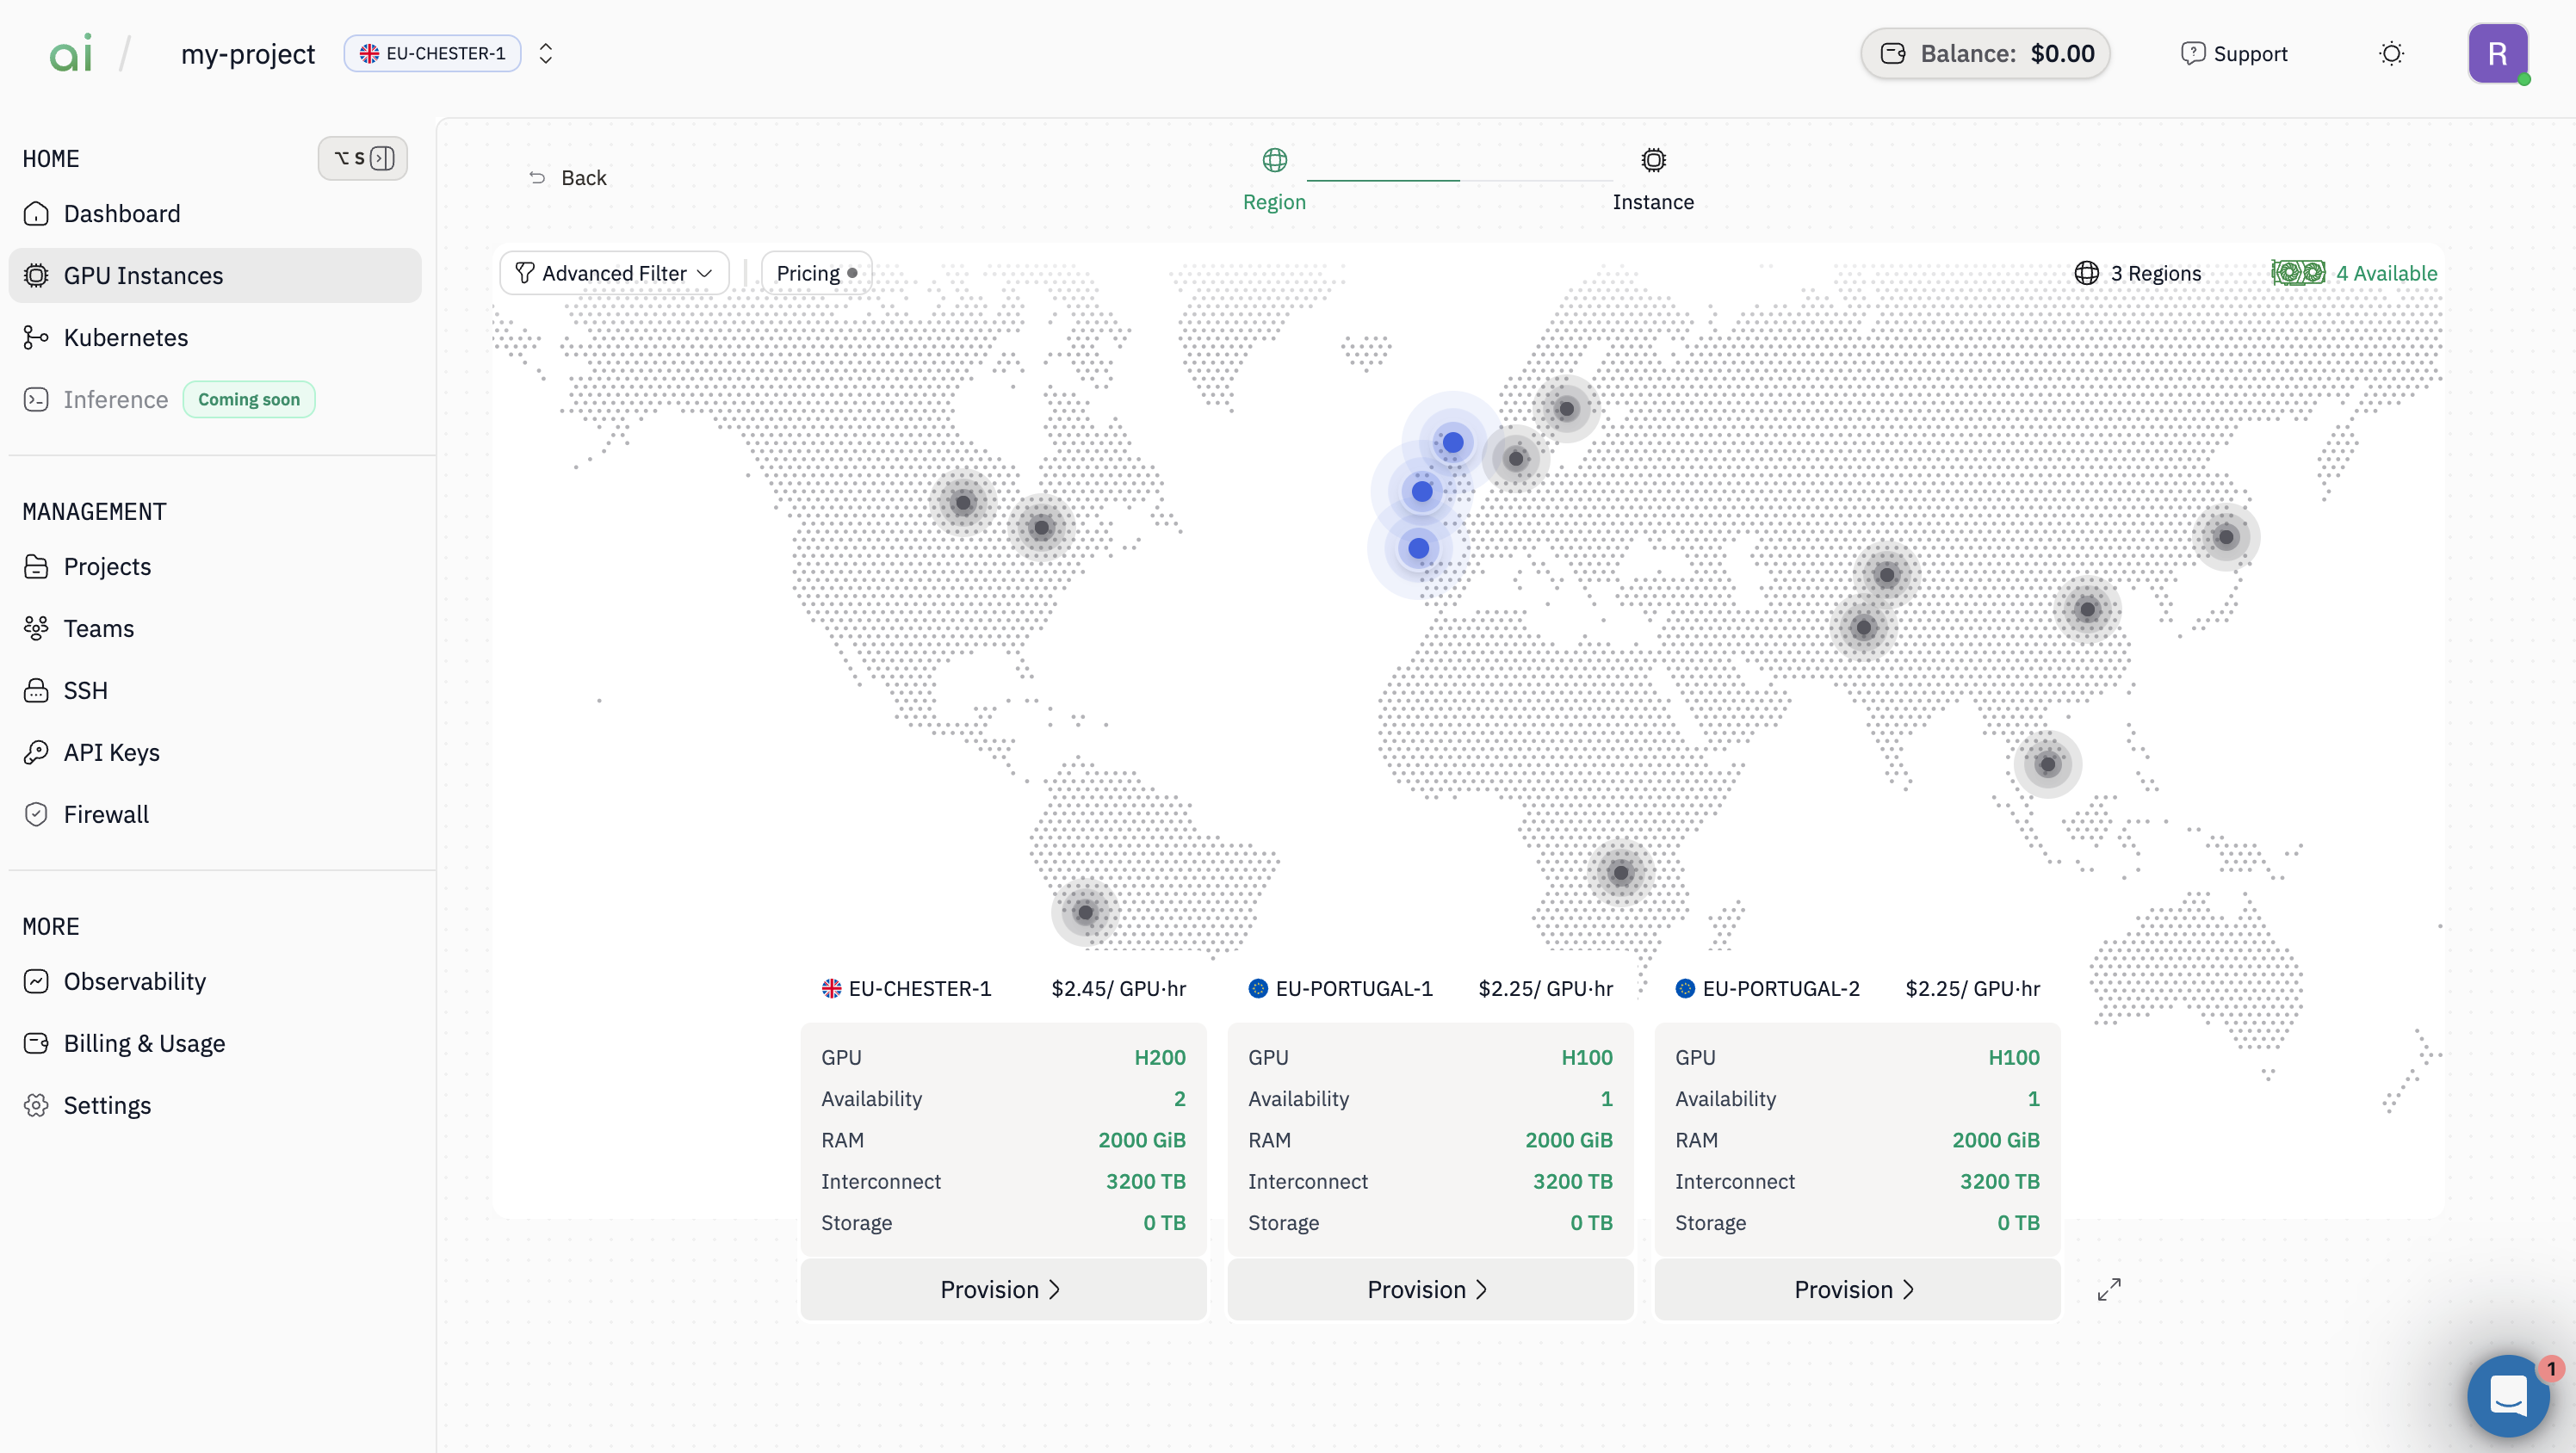The width and height of the screenshot is (2576, 1453).
Task: Click the ai logo in header
Action: coord(71,54)
